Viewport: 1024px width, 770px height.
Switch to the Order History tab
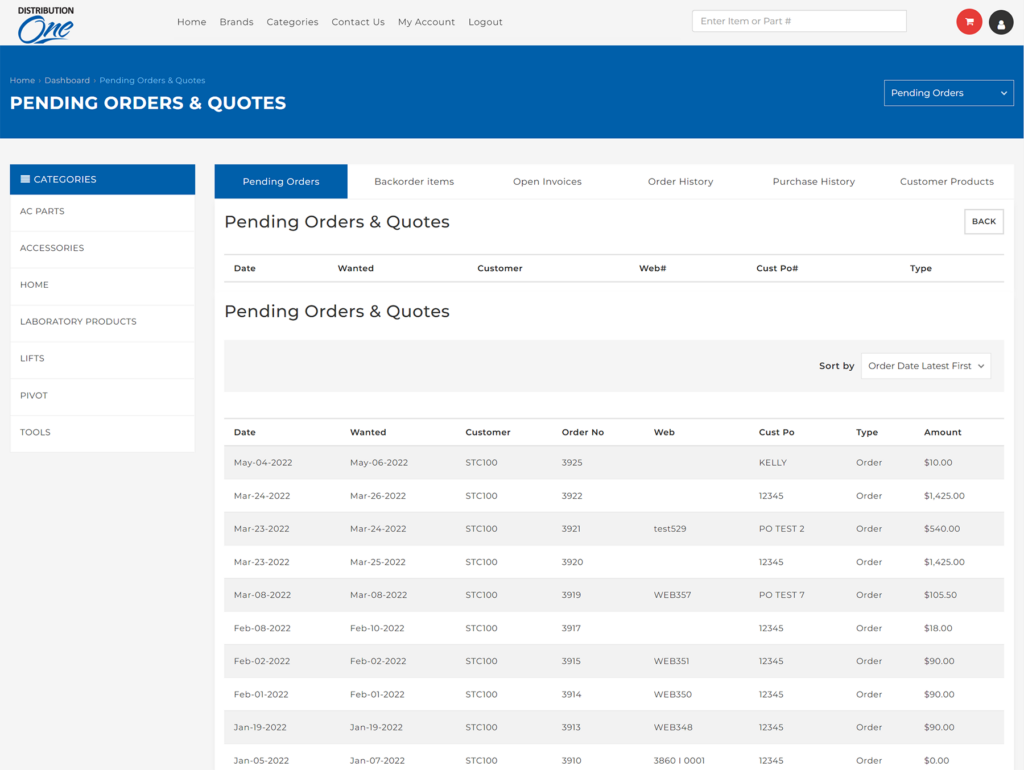pyautogui.click(x=680, y=182)
